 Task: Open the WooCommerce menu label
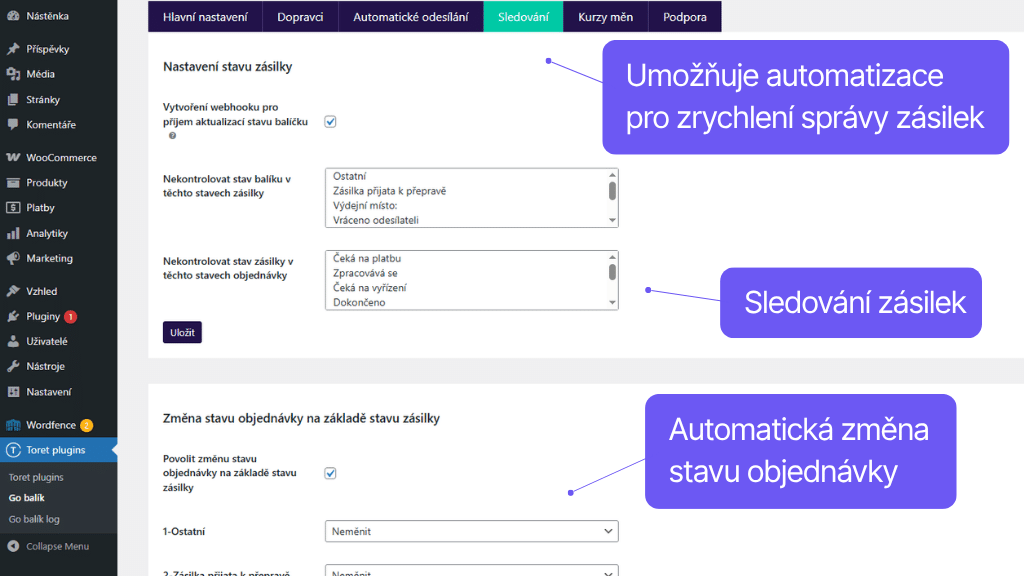(x=61, y=157)
